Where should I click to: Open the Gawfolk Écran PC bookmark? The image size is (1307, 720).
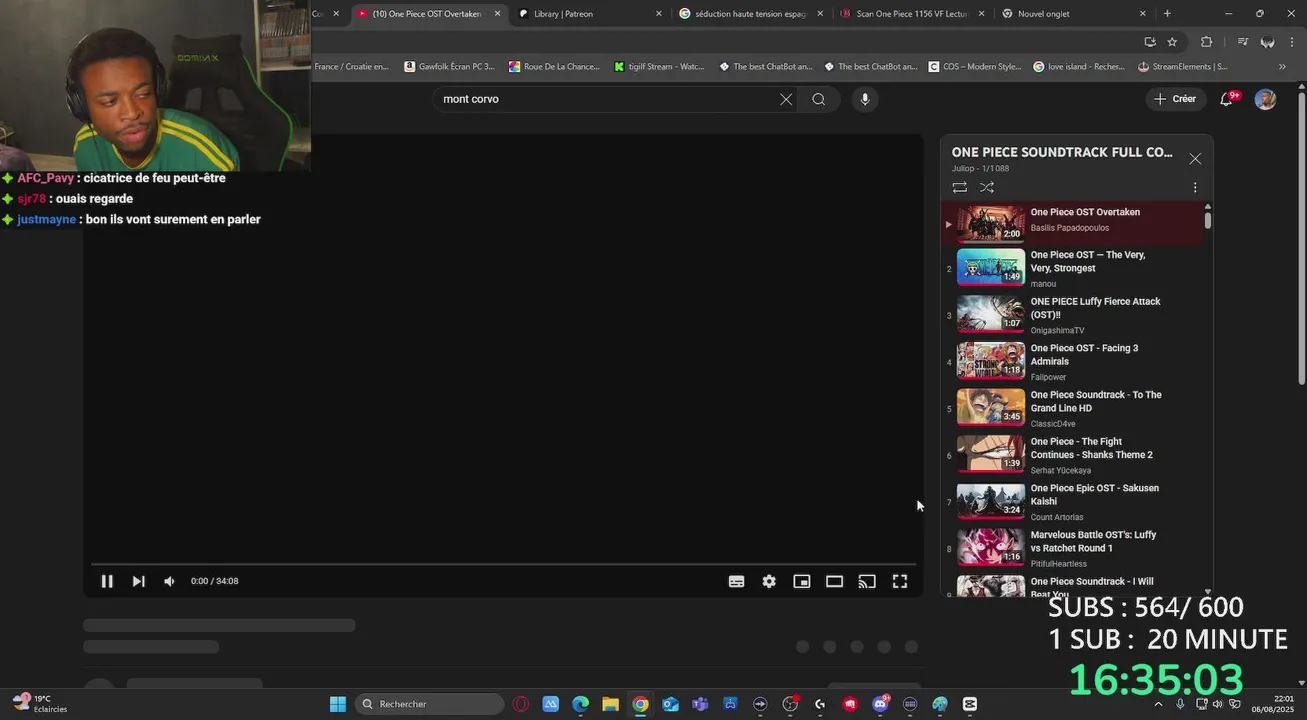(449, 67)
